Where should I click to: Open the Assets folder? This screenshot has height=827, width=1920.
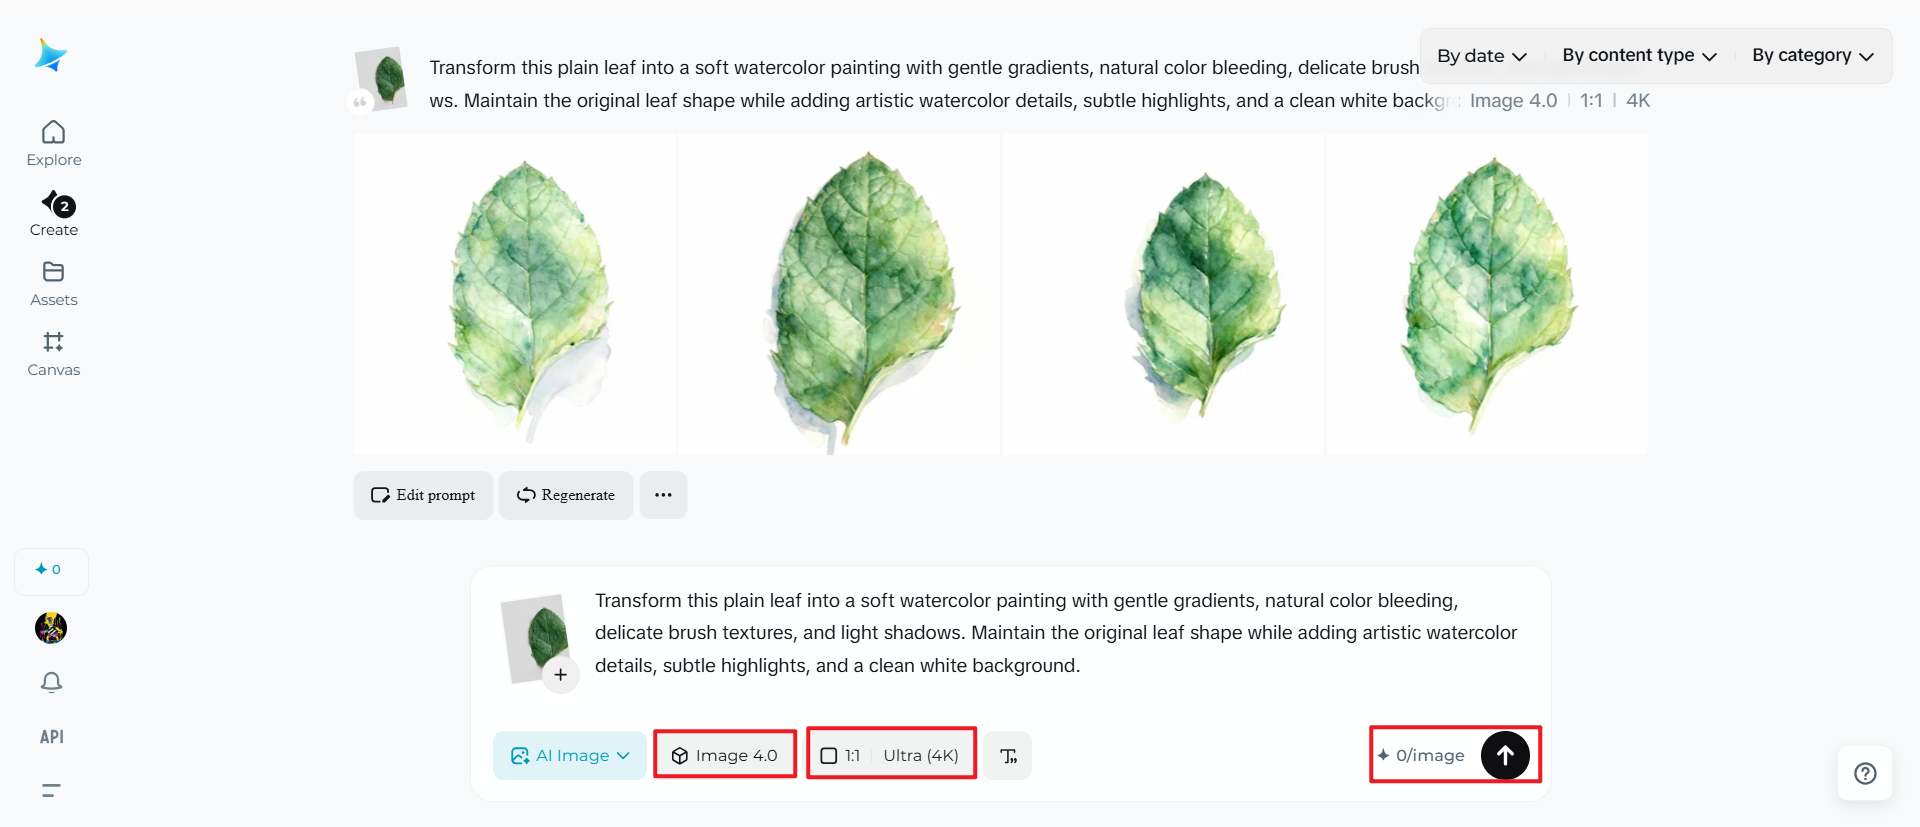coord(53,284)
